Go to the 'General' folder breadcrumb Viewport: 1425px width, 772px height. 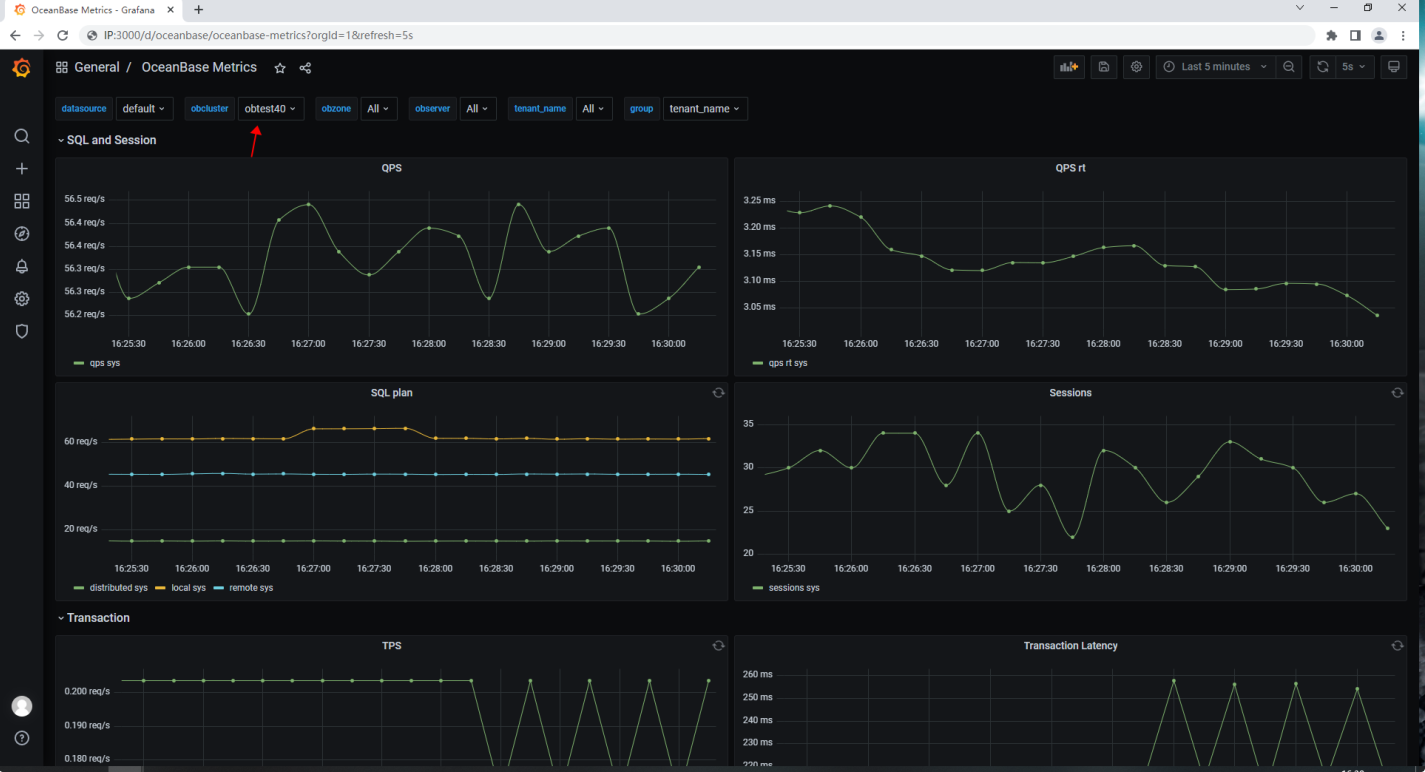(x=97, y=68)
